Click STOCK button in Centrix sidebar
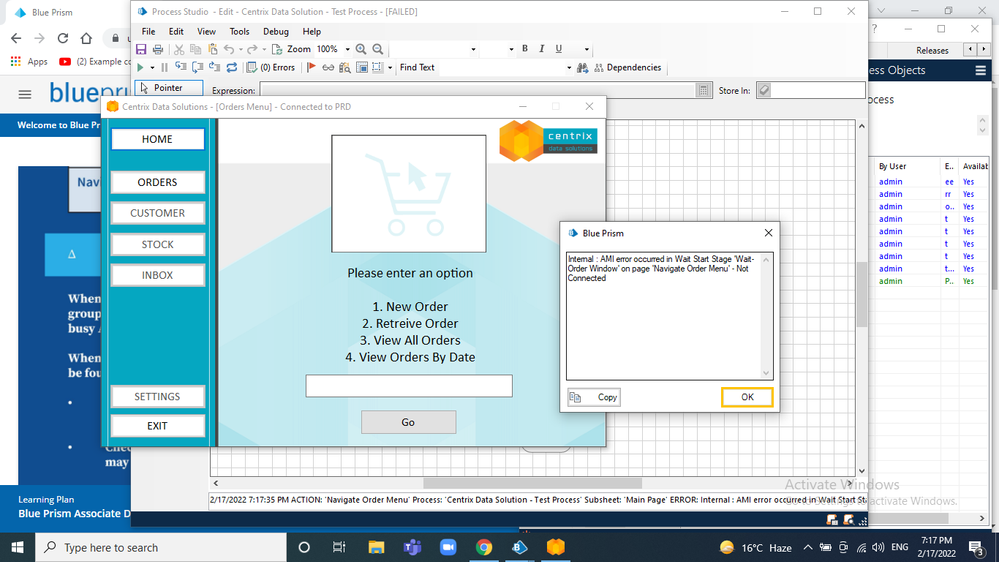 [157, 244]
